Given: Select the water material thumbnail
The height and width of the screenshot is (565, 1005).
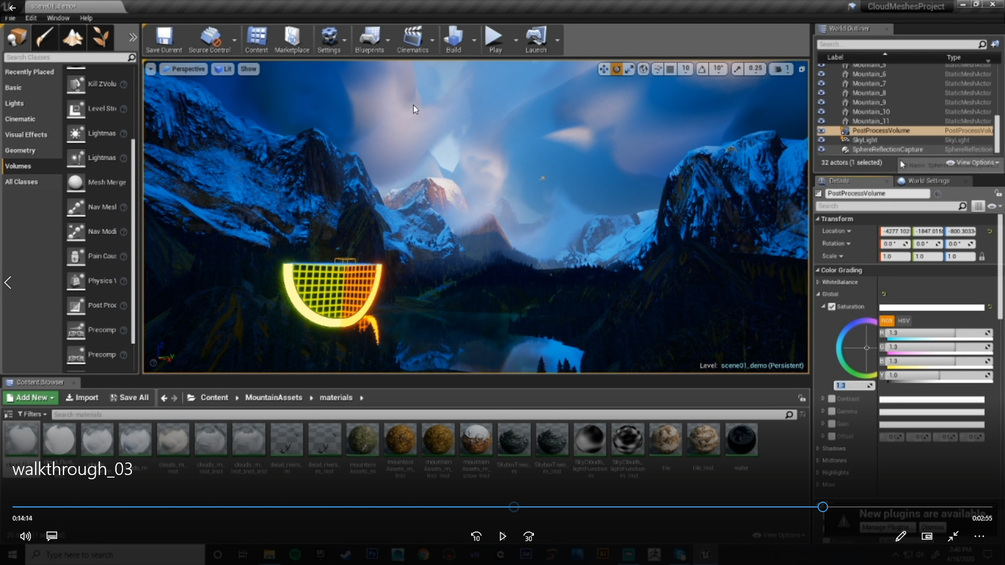Looking at the screenshot, I should [742, 440].
